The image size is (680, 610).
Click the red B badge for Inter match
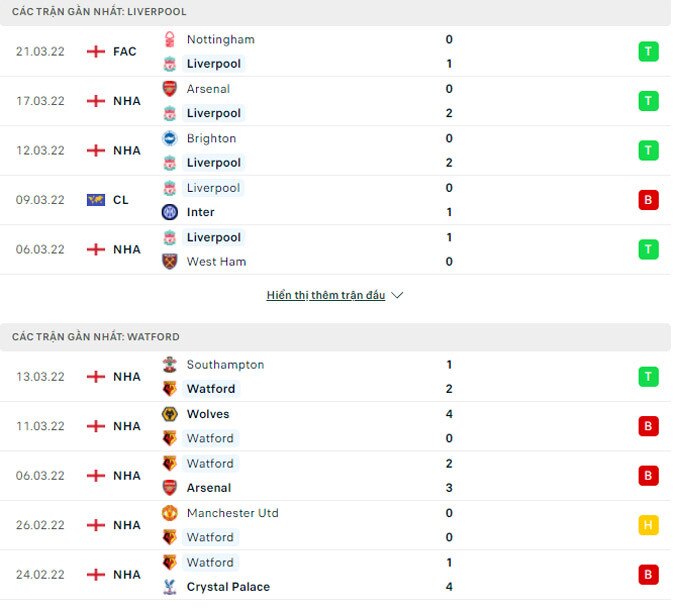click(649, 200)
